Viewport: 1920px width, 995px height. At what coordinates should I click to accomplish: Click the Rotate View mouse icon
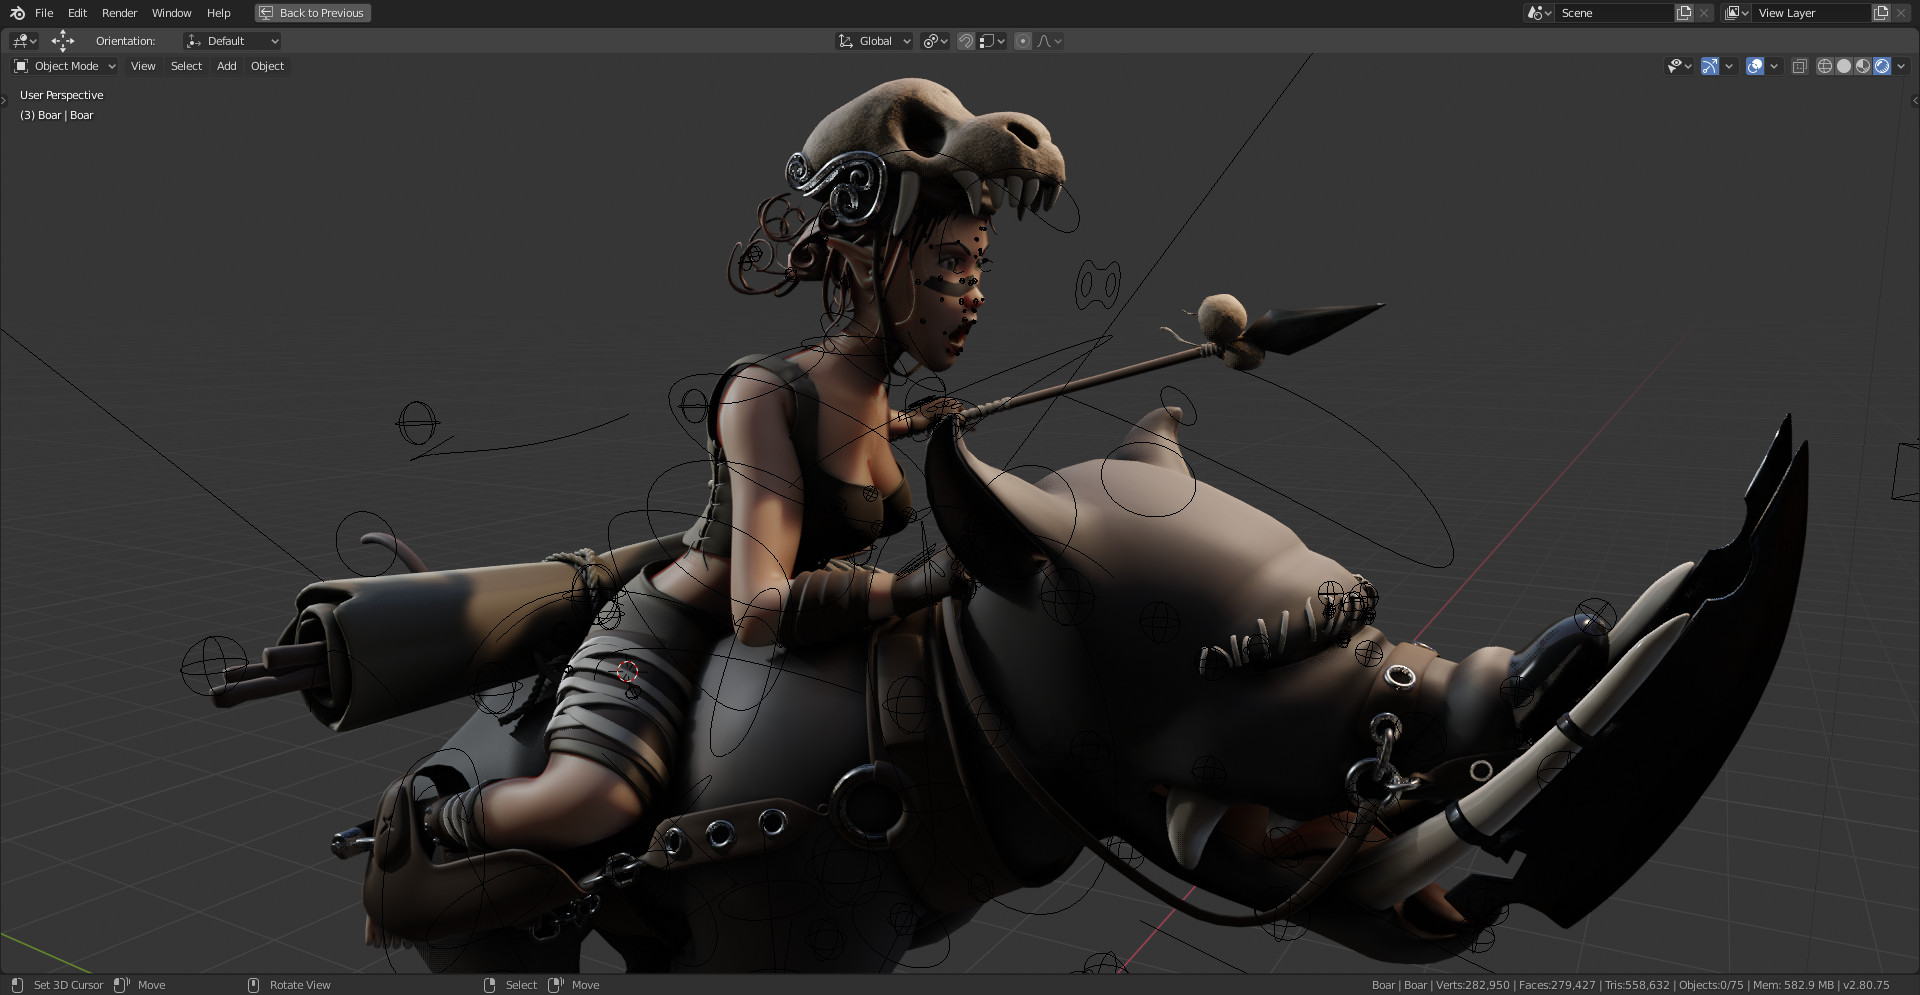253,985
